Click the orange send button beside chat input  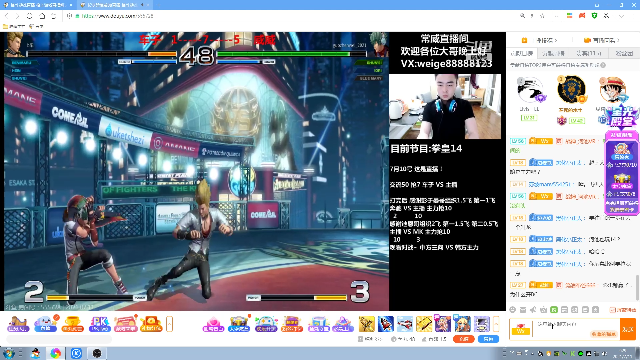pos(628,329)
